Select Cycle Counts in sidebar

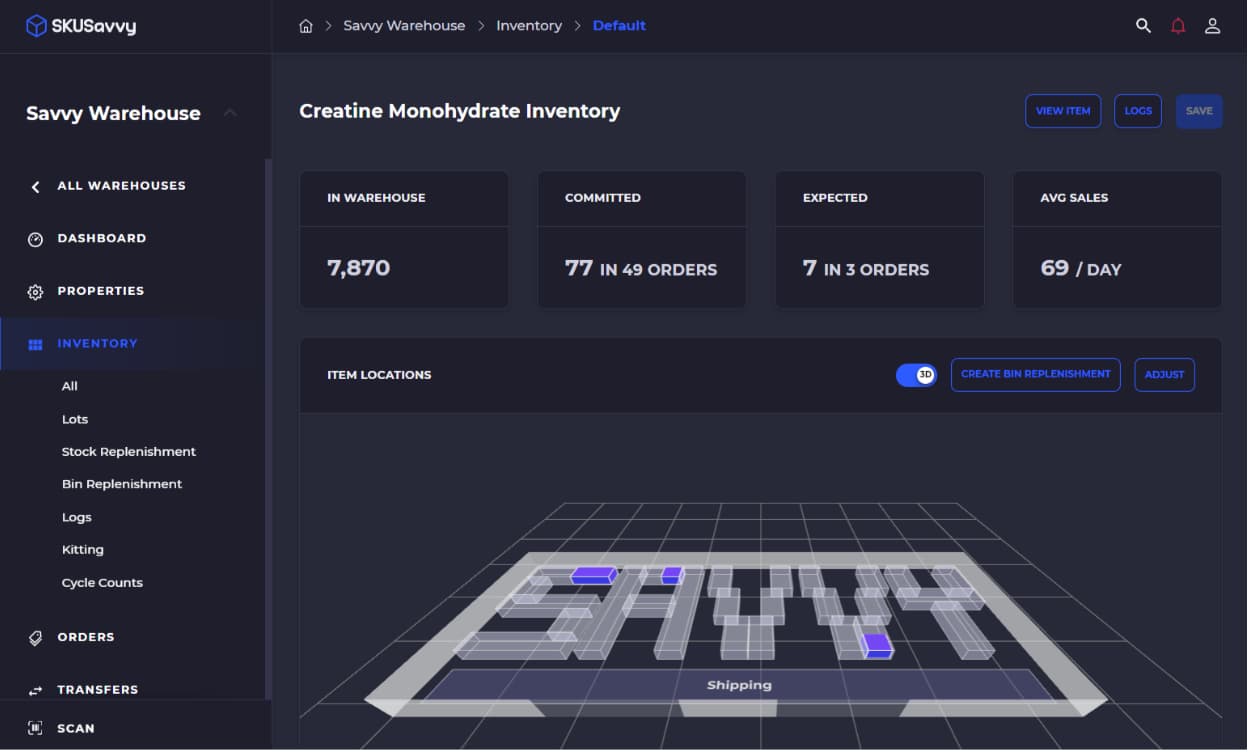[102, 583]
